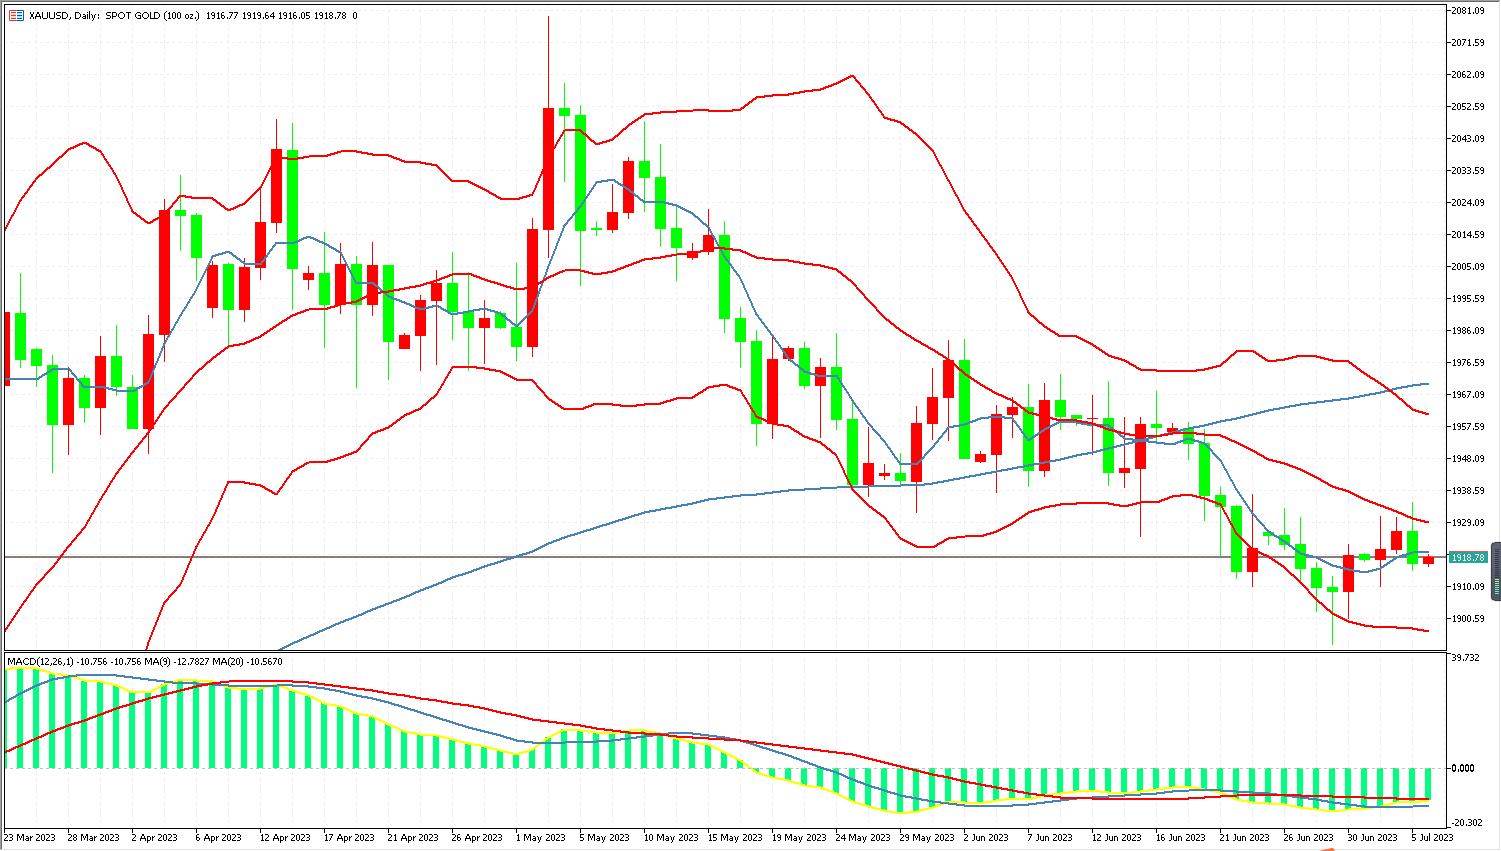This screenshot has height=851, width=1501.
Task: Click the 1957.59 price scale label
Action: click(1468, 427)
